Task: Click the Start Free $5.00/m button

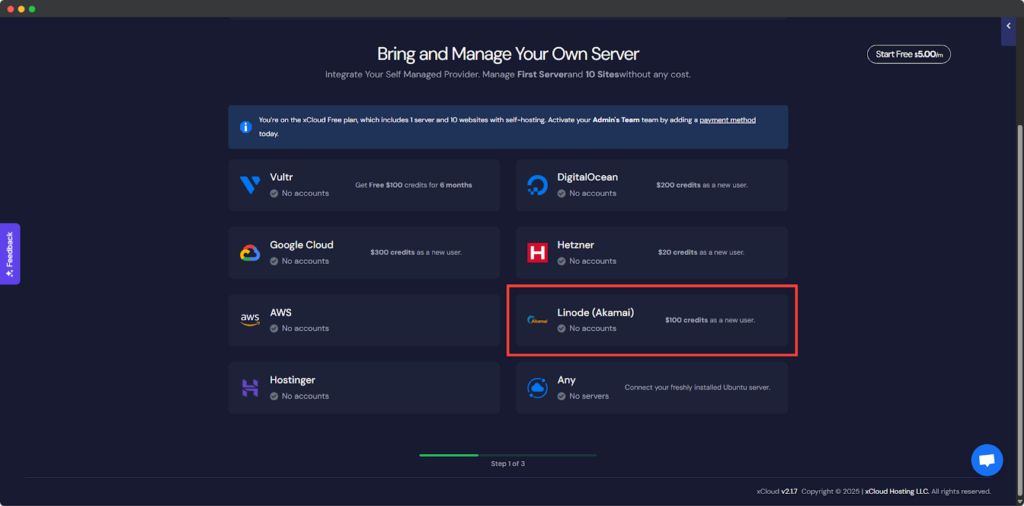Action: (908, 54)
